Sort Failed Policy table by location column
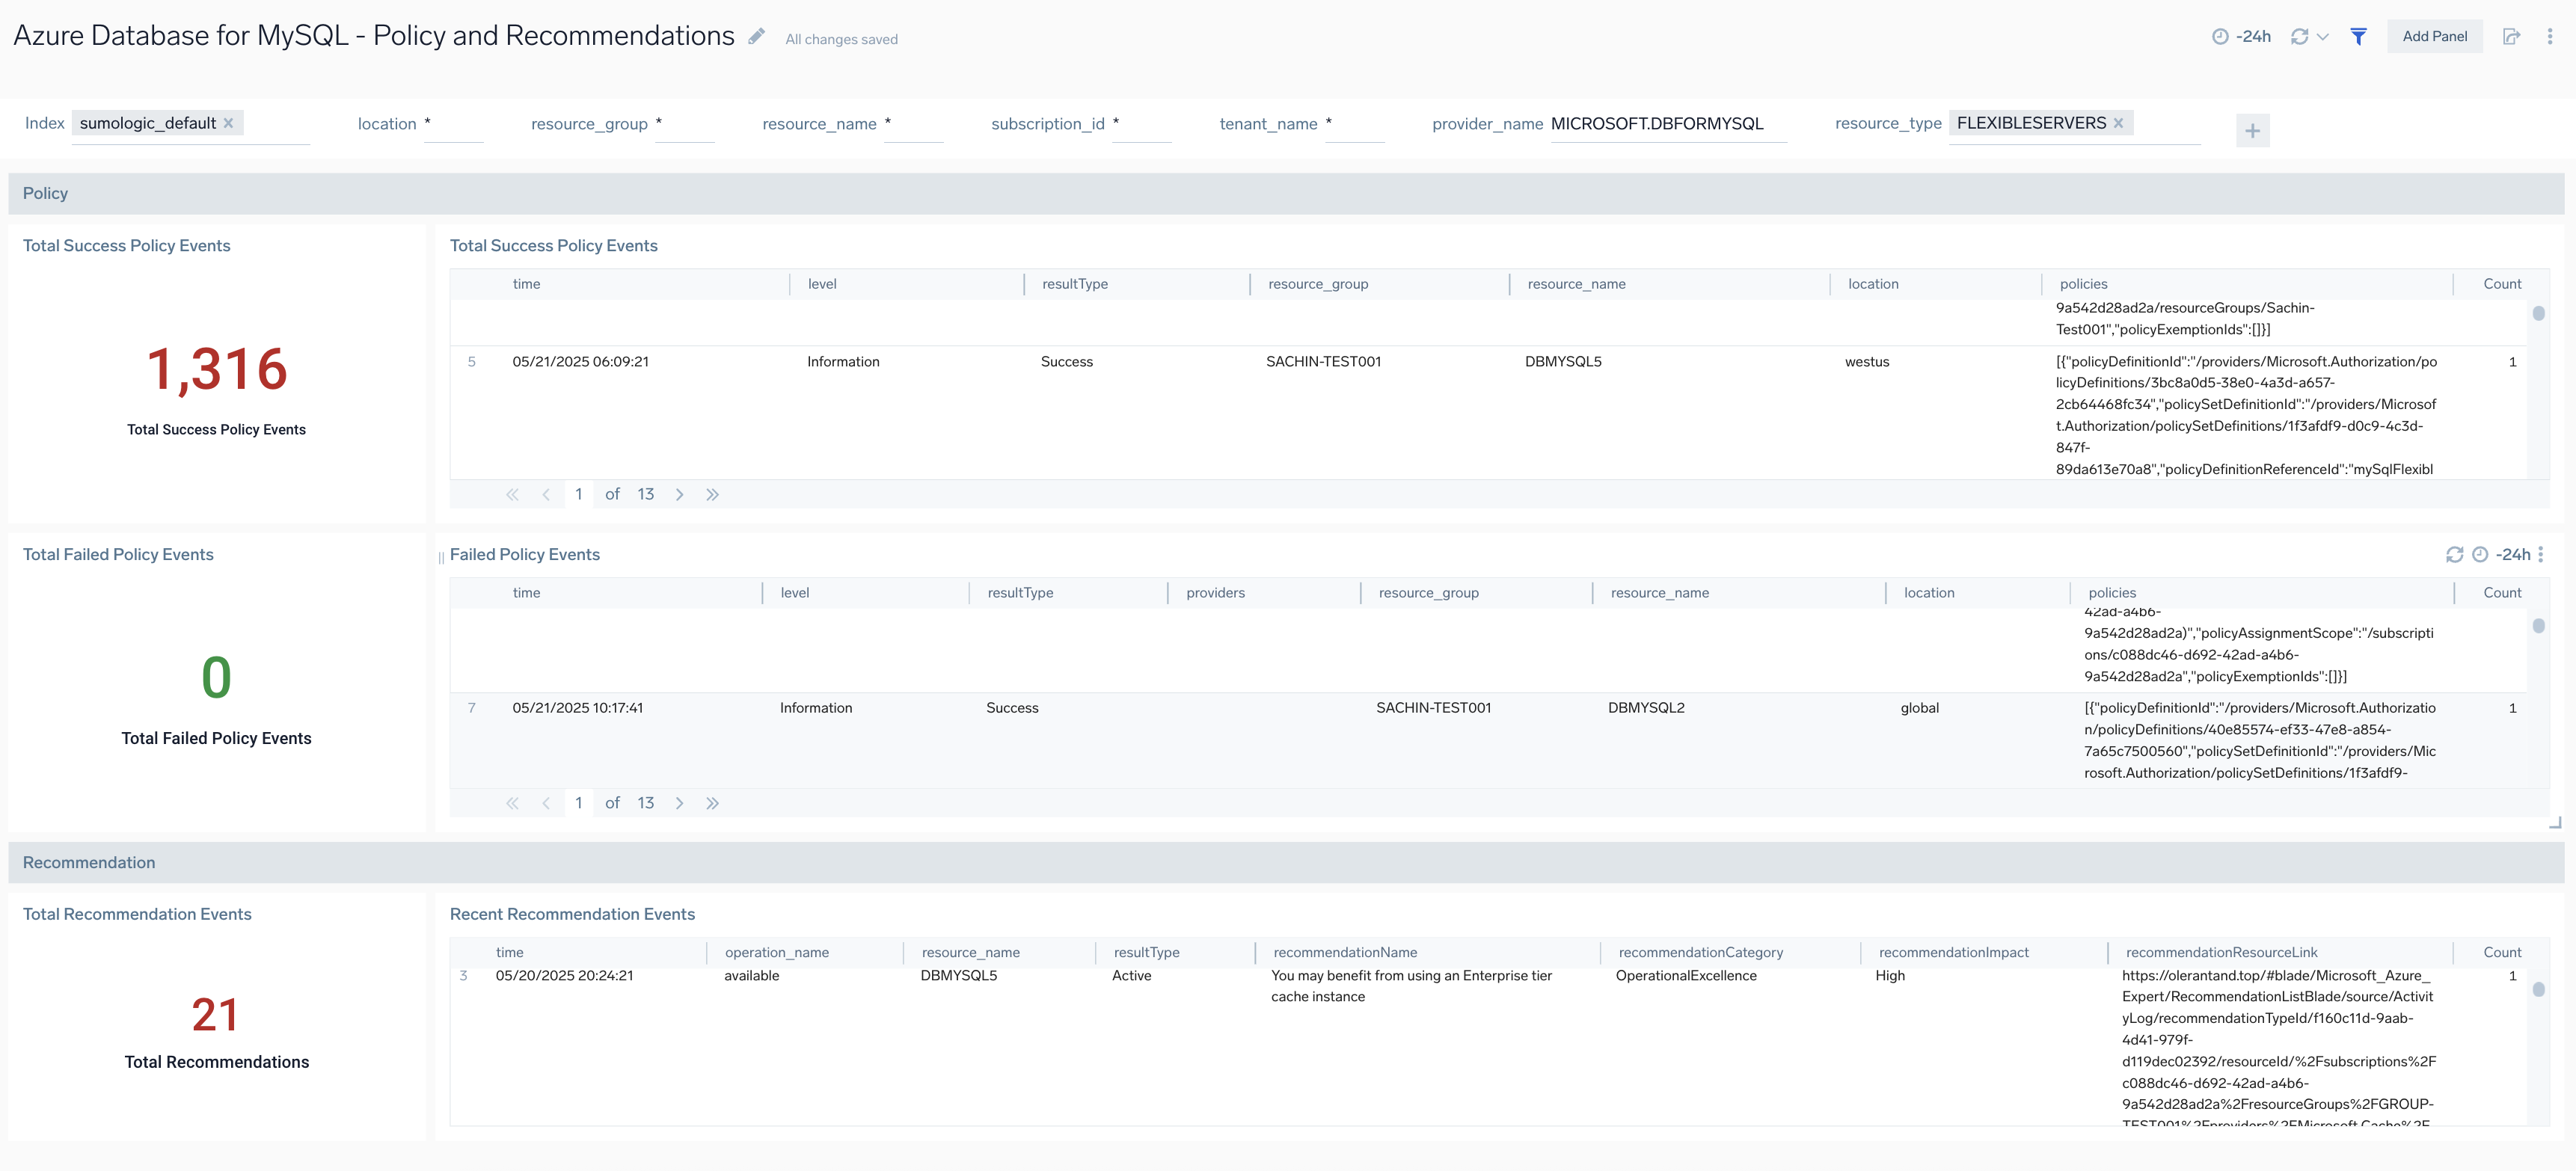 click(1928, 593)
